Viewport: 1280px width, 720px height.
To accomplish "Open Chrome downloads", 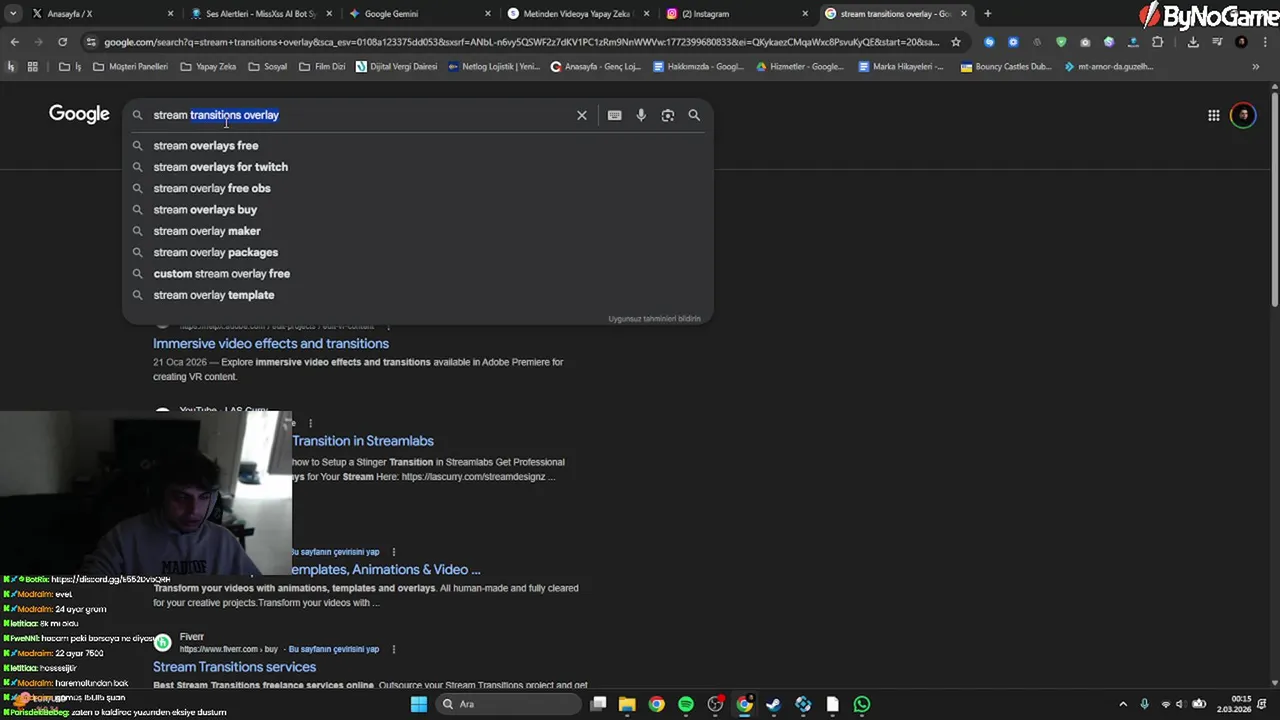I will coord(1193,42).
